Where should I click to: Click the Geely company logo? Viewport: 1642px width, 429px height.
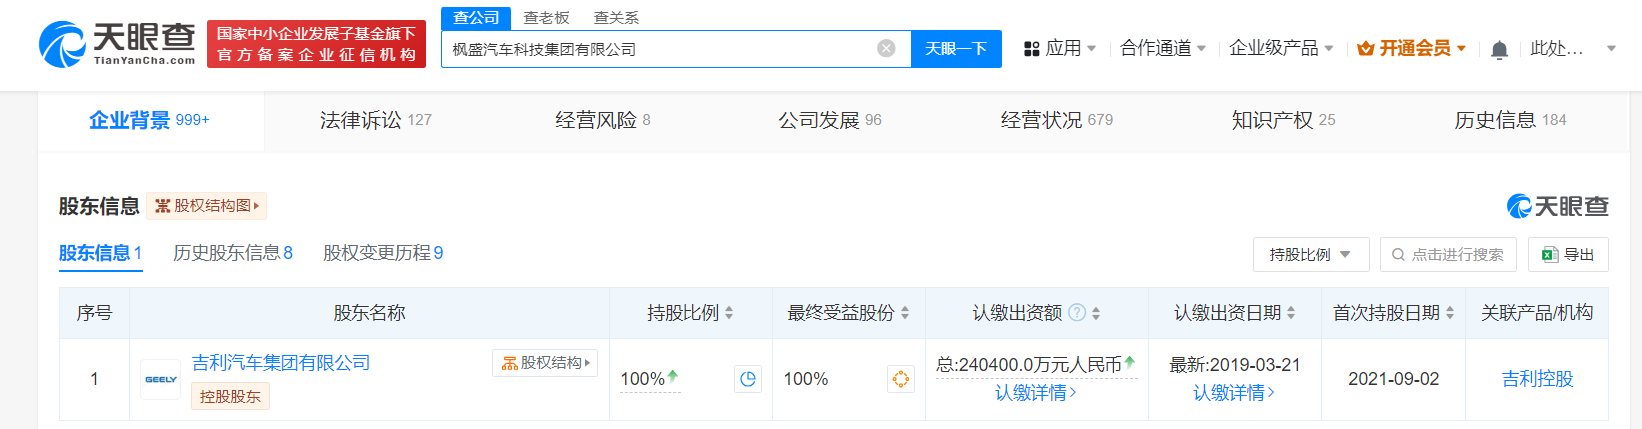[161, 379]
